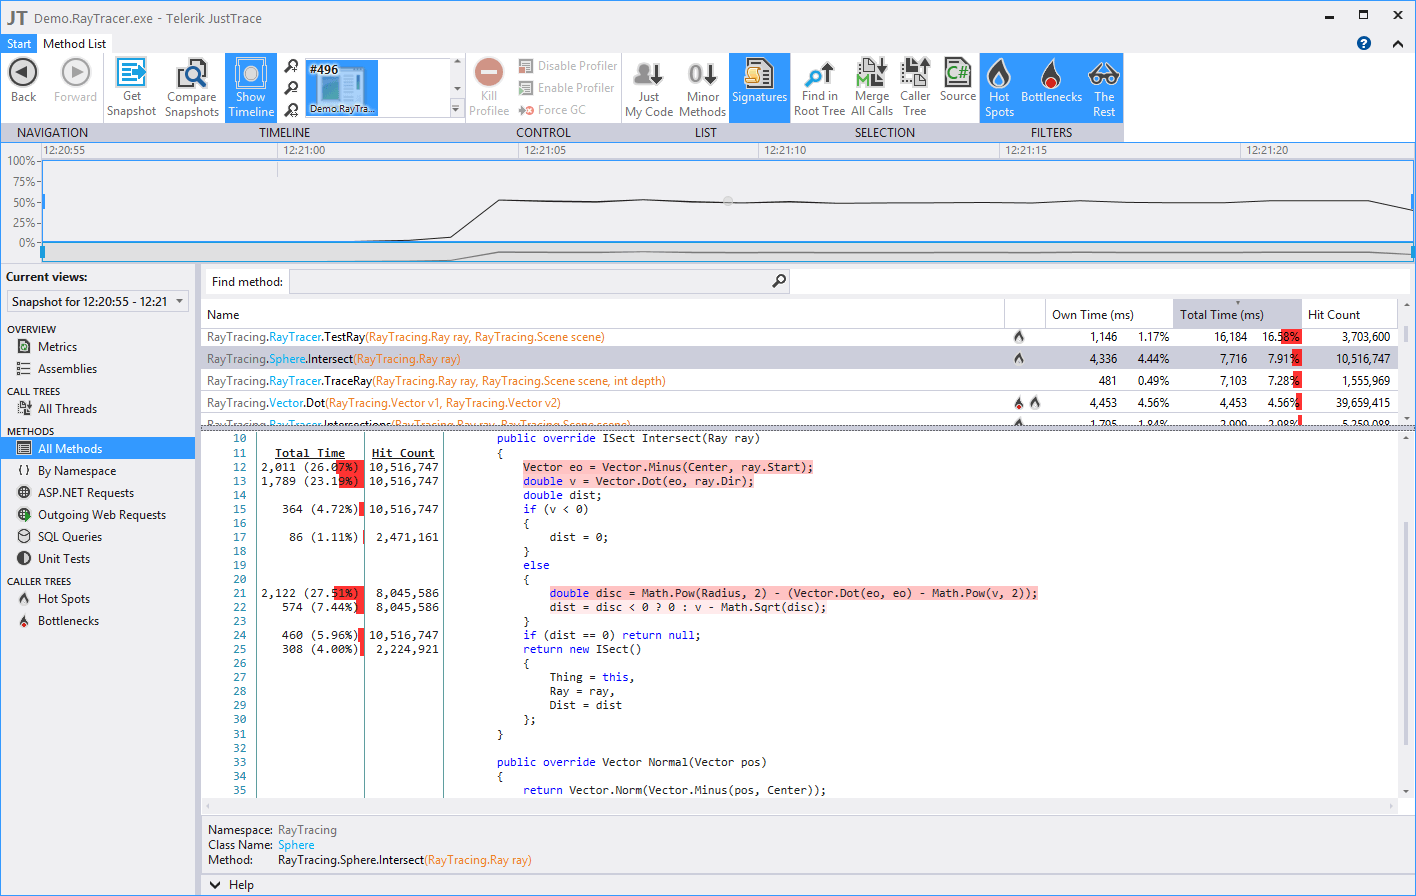This screenshot has width=1416, height=896.
Task: Open Bottlenecks in Caller Trees
Action: tap(68, 621)
